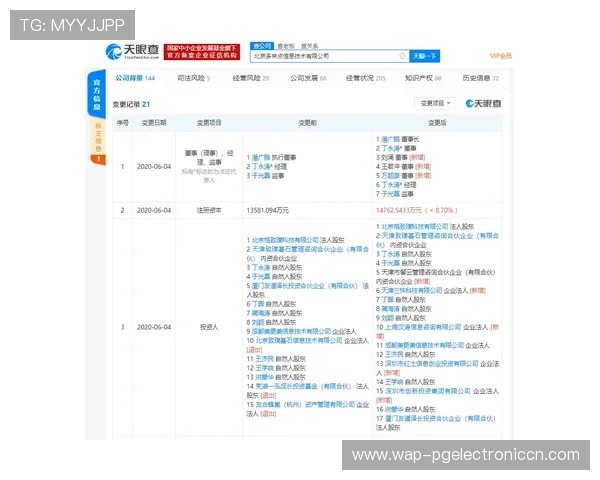Open the 深圳市红土信息创业投资有限公司 link
This screenshot has width=600, height=480.
click(x=432, y=364)
